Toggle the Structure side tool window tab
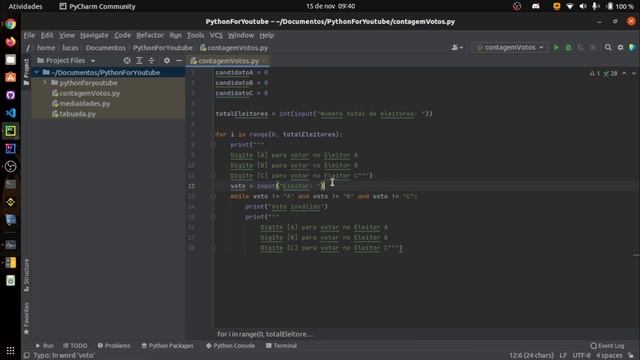640x360 pixels. pyautogui.click(x=27, y=275)
